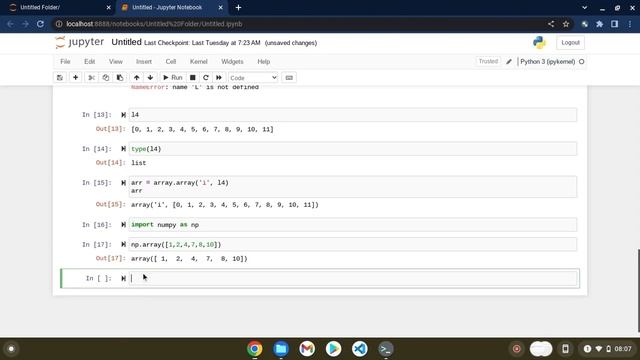Interrupt the kernel with the stop icon
The image size is (640, 360).
[x=193, y=78]
